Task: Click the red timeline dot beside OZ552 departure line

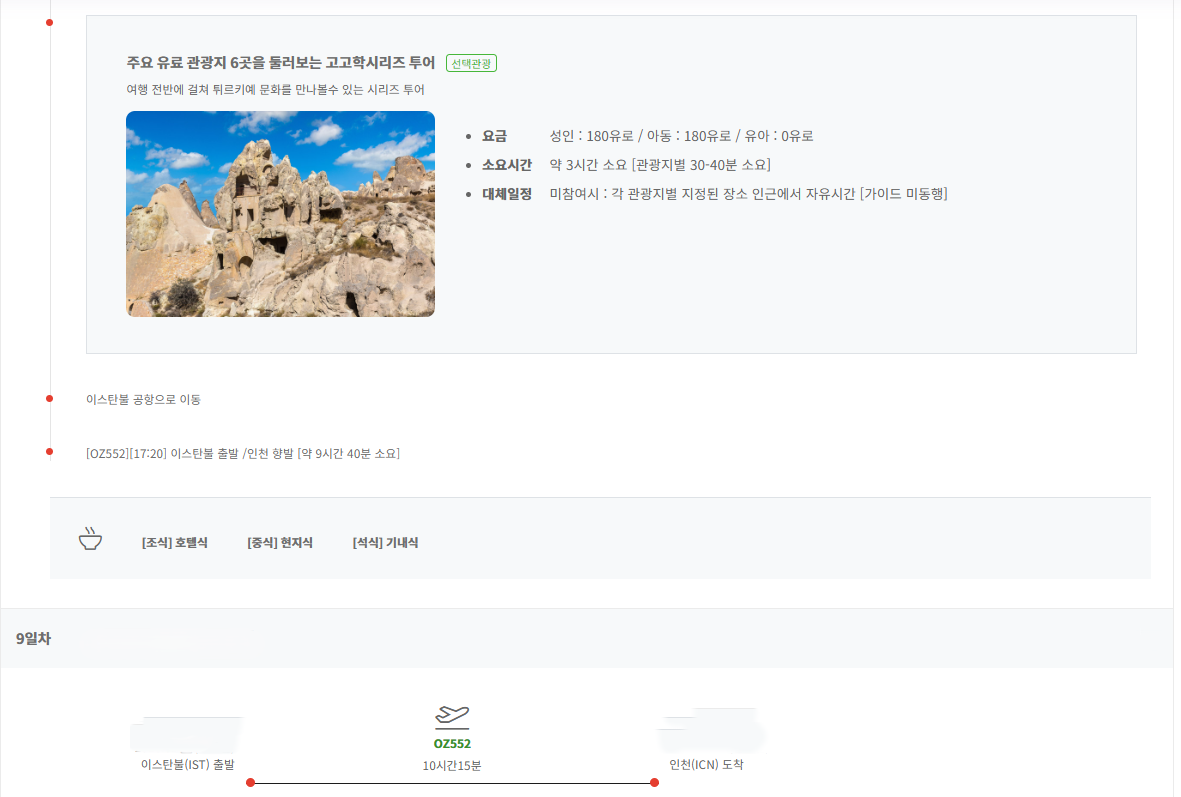Action: pos(49,452)
